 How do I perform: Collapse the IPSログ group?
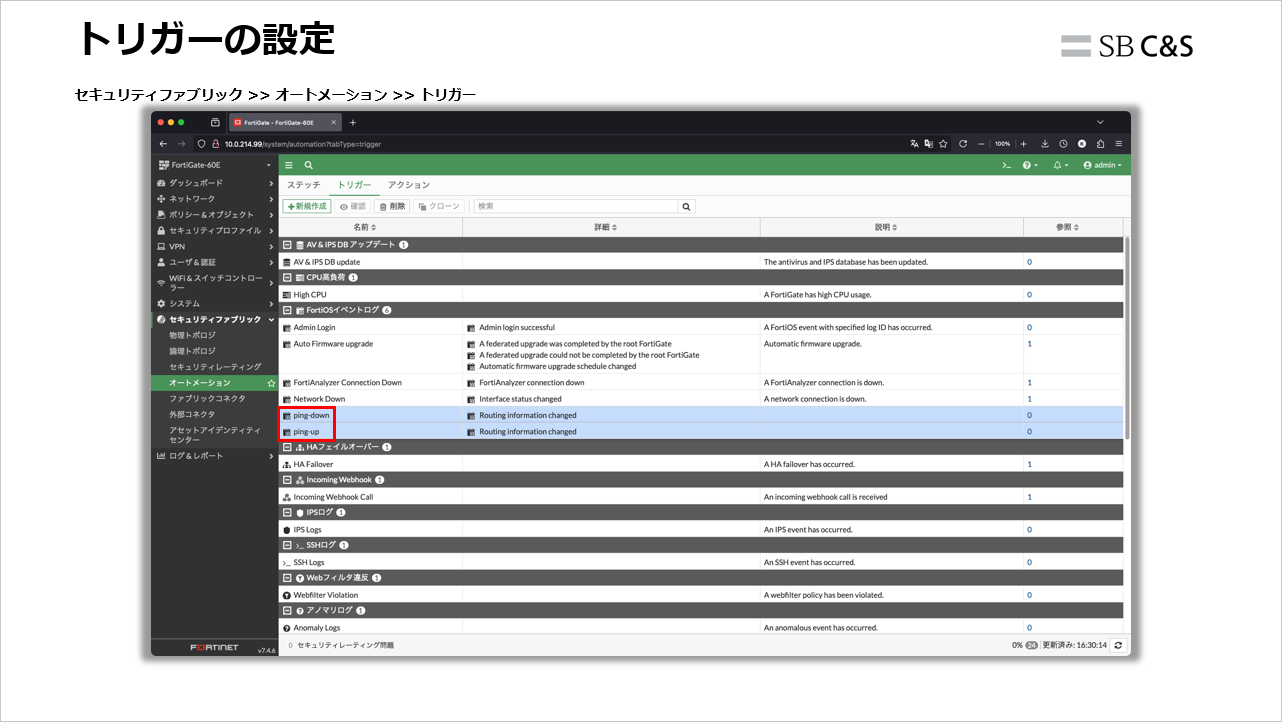[x=287, y=512]
